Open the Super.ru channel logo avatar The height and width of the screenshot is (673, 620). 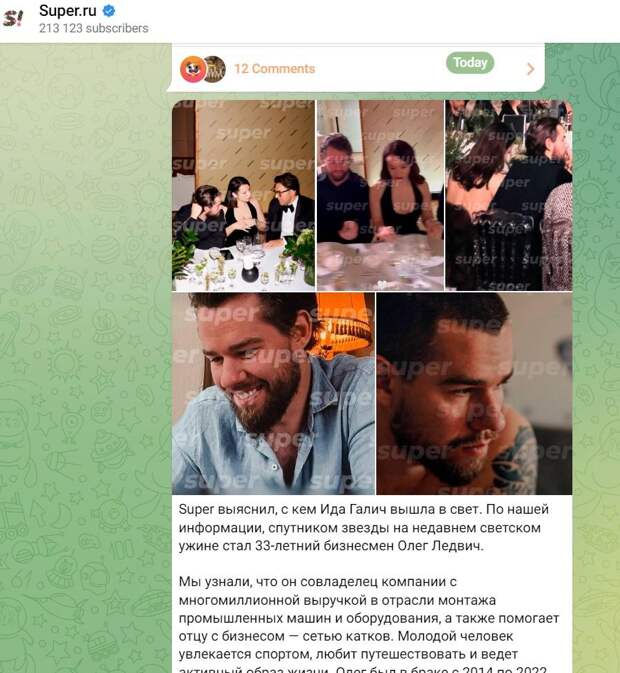(x=13, y=18)
